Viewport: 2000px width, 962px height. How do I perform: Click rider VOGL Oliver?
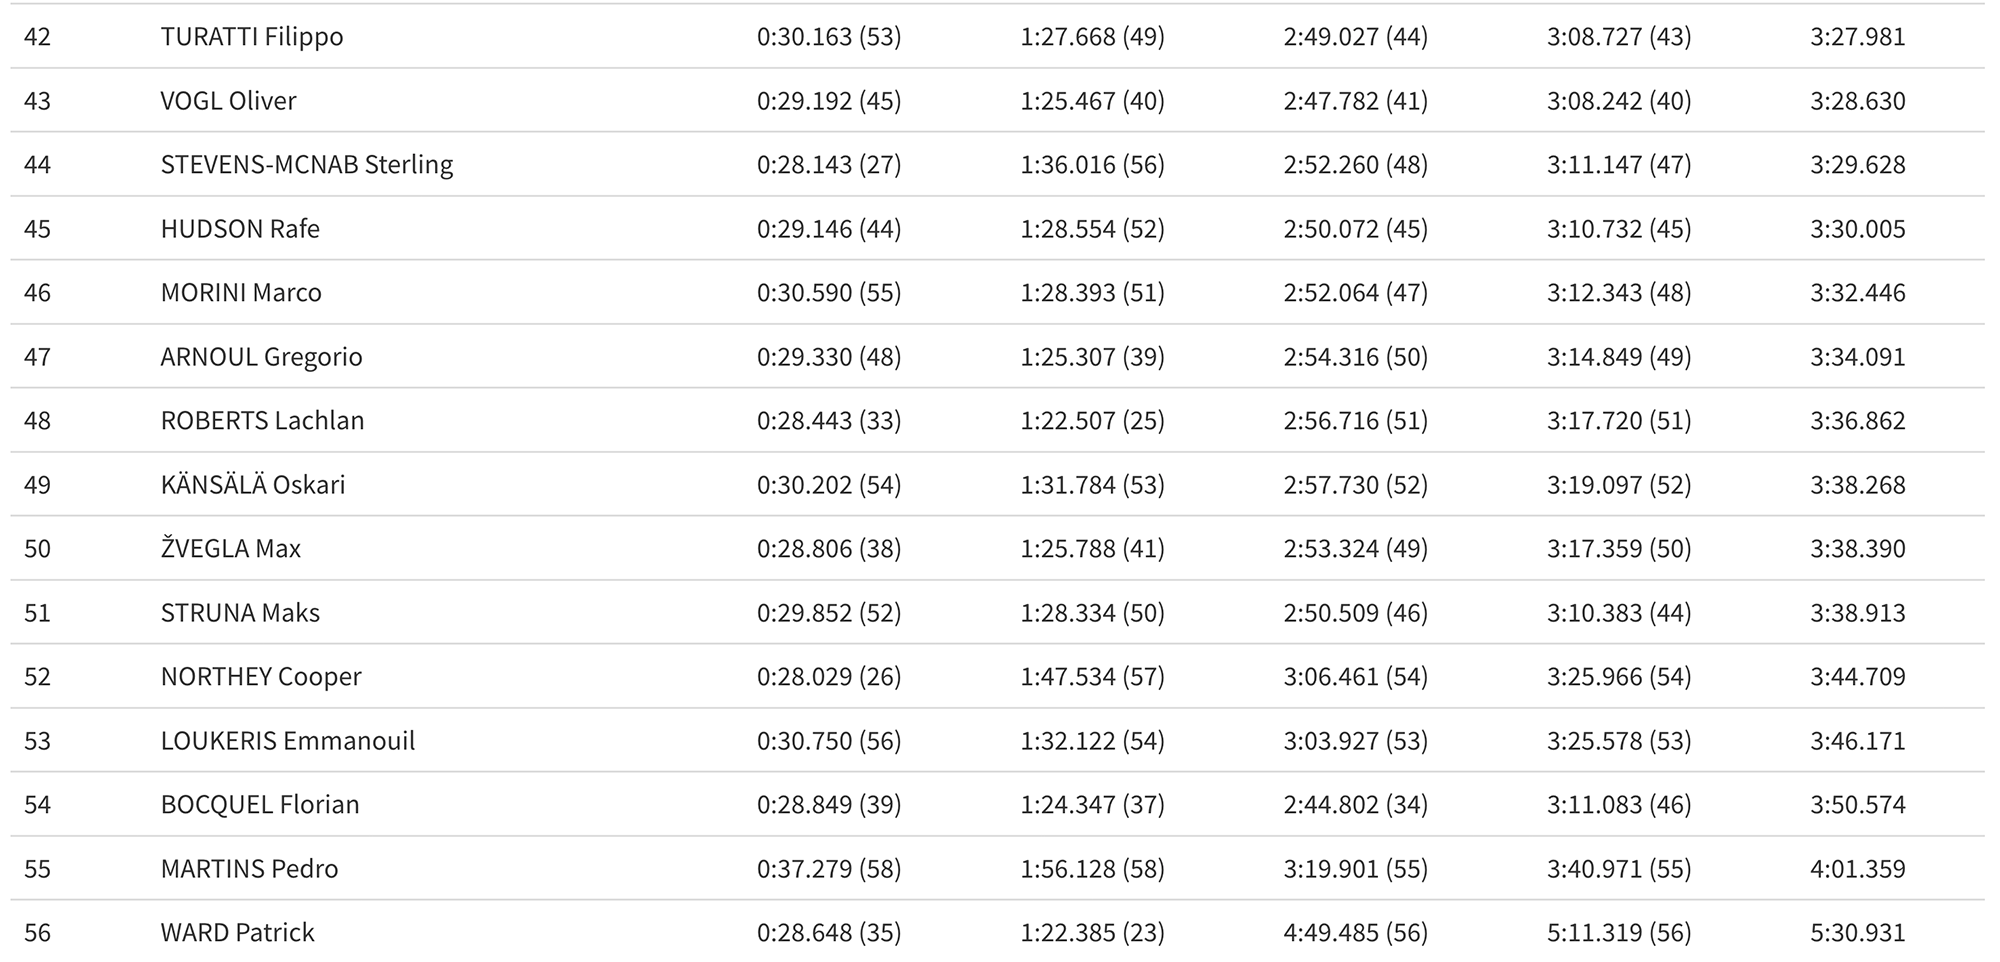point(229,101)
